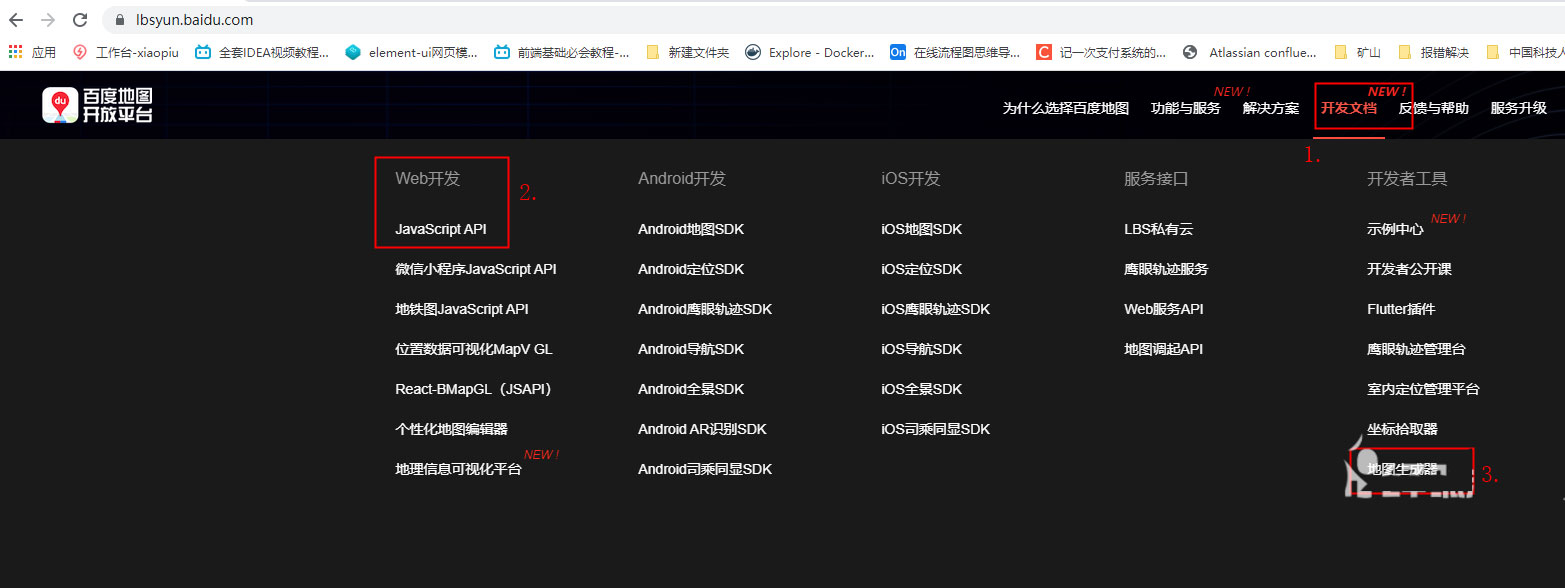Open 地铁图JavaScript API link
The image size is (1565, 588).
(x=462, y=309)
